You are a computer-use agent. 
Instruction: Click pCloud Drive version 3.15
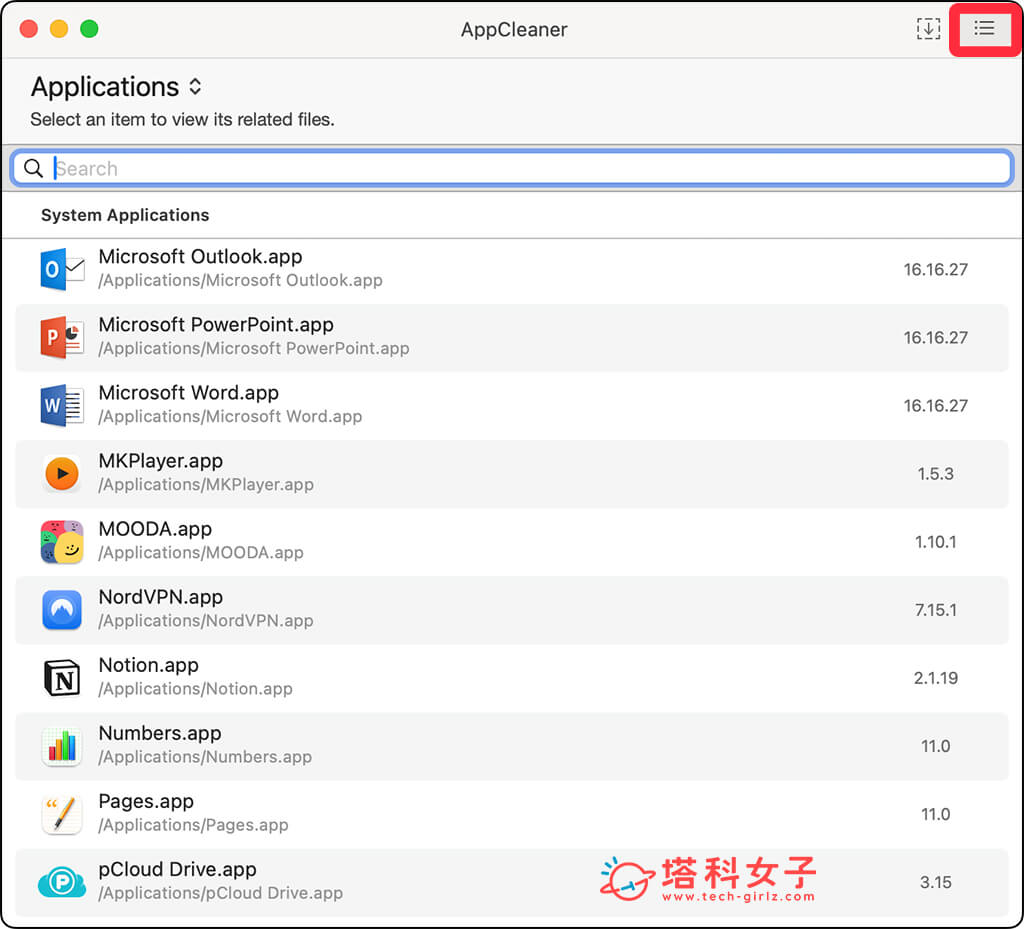point(935,882)
